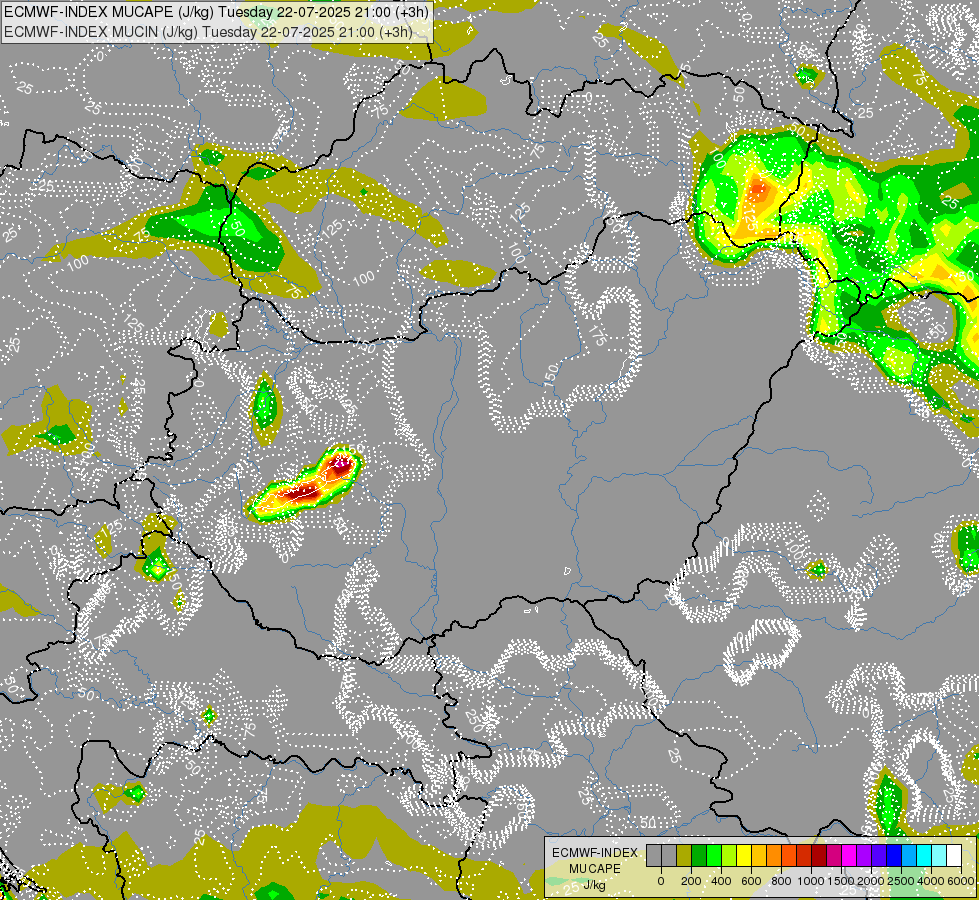The image size is (979, 900).
Task: Select the white legend swatch before 6000
Action: (x=954, y=856)
